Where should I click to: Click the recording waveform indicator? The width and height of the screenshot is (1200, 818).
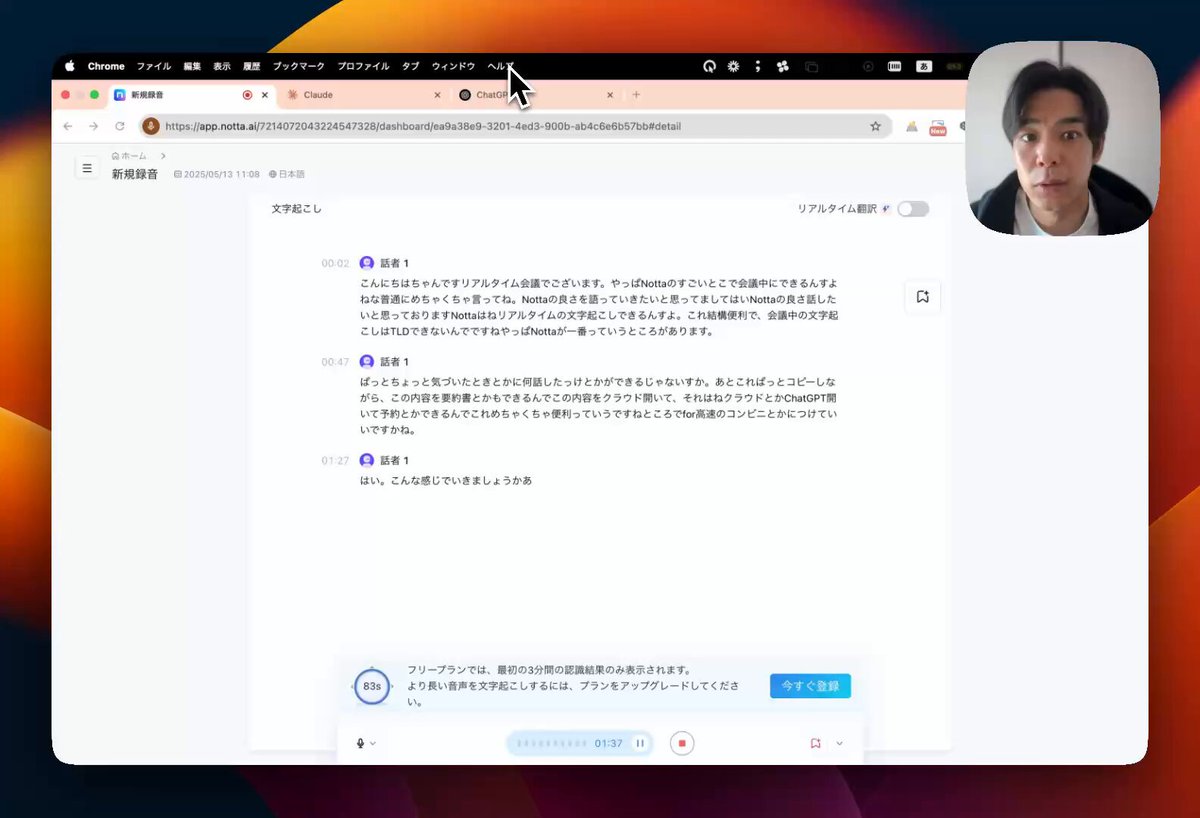[x=552, y=743]
